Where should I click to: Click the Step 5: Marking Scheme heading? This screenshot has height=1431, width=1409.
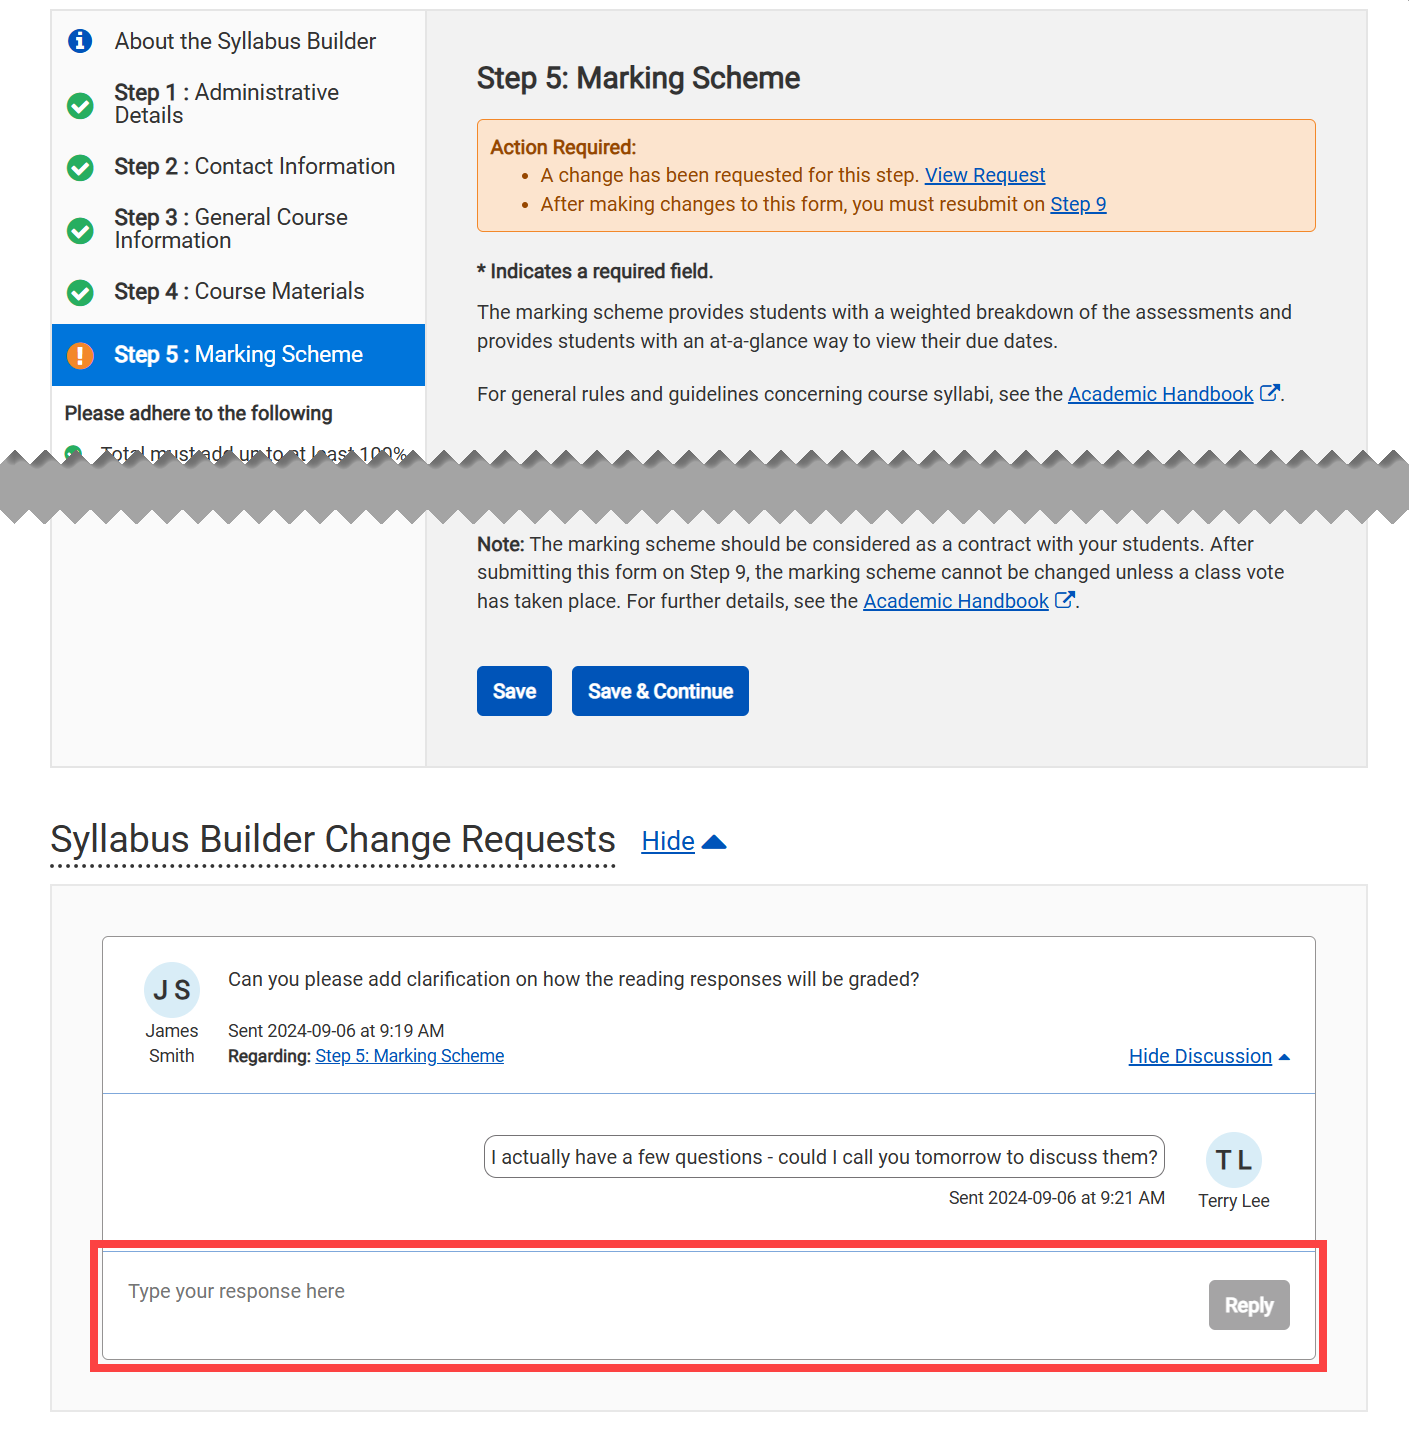[x=638, y=78]
